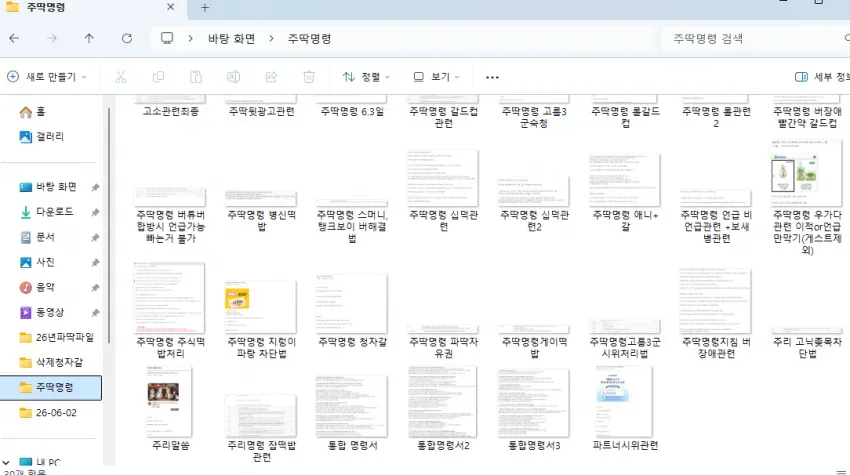Go back with the left arrow
Screen dimensions: 850x475
pos(14,38)
